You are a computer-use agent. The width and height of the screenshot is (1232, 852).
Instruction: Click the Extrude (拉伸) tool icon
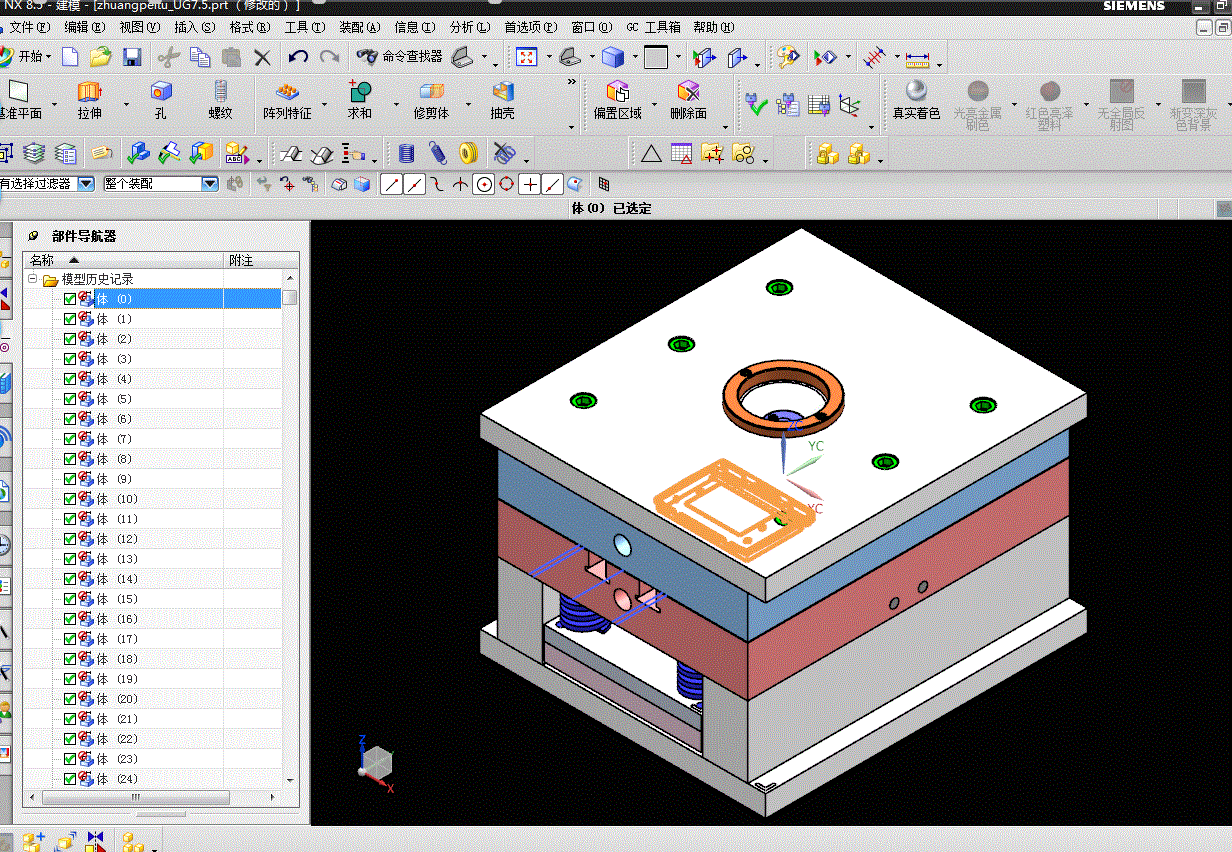(90, 92)
